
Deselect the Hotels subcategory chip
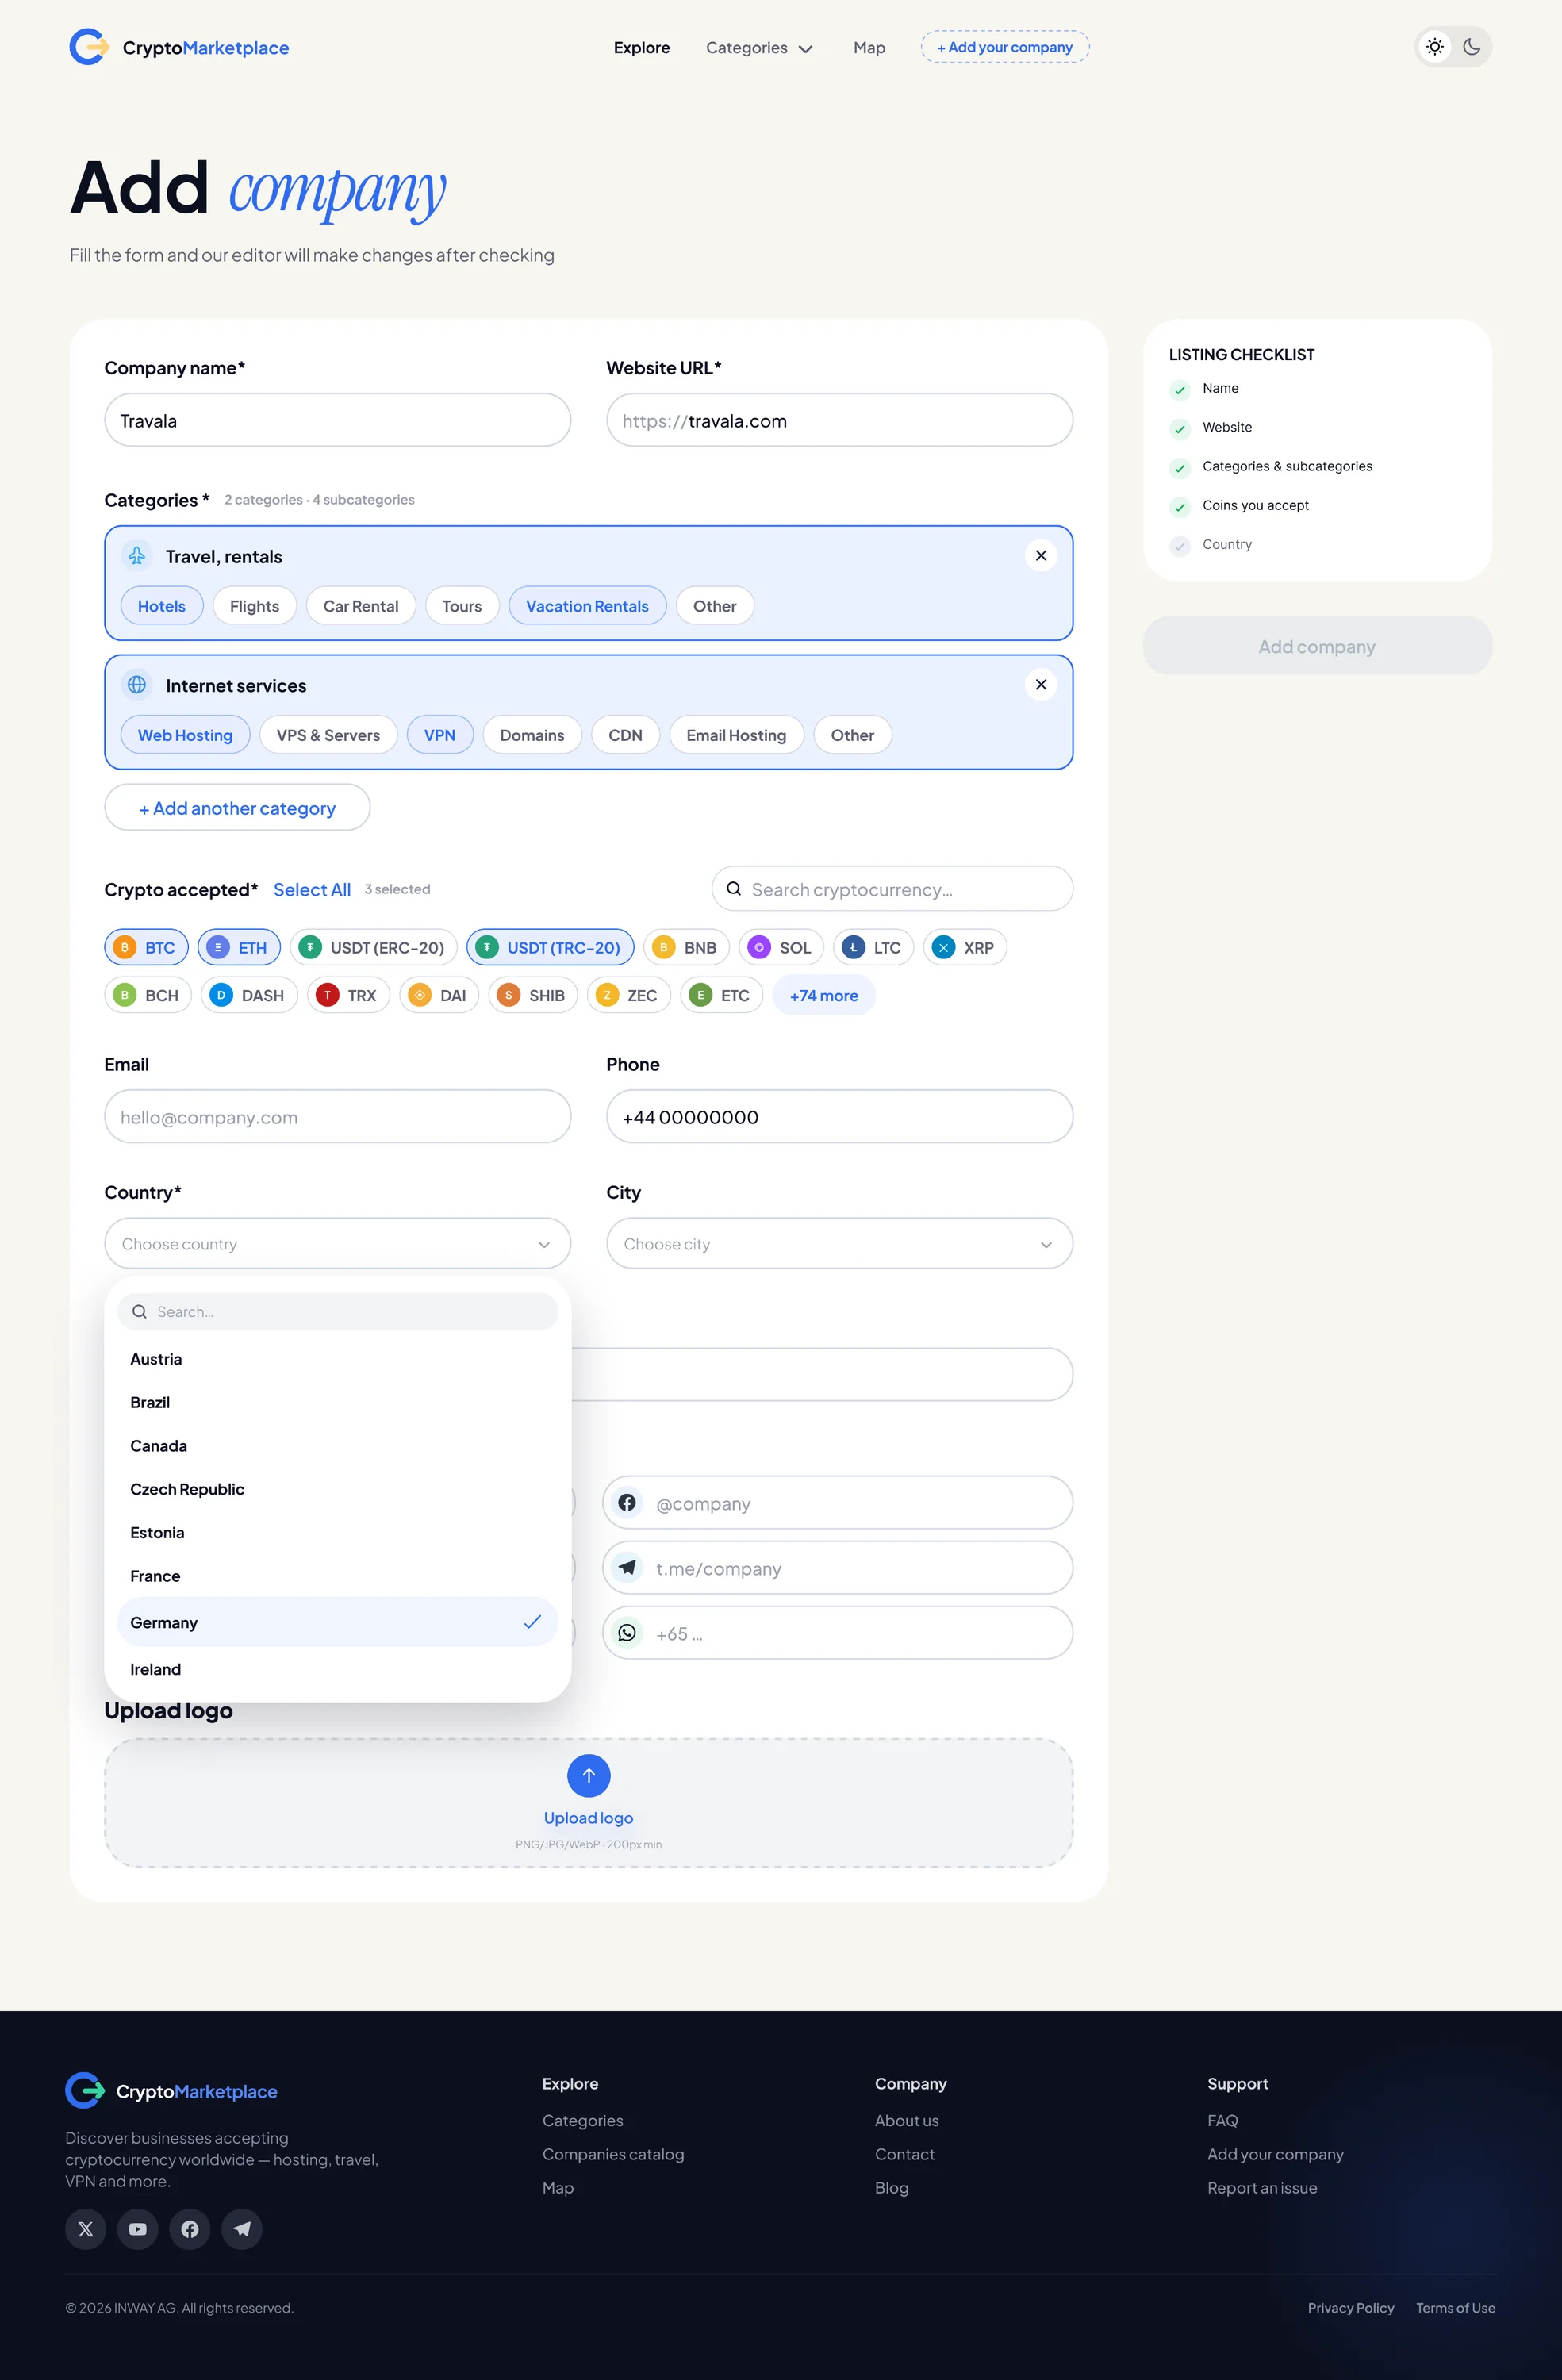[x=162, y=605]
